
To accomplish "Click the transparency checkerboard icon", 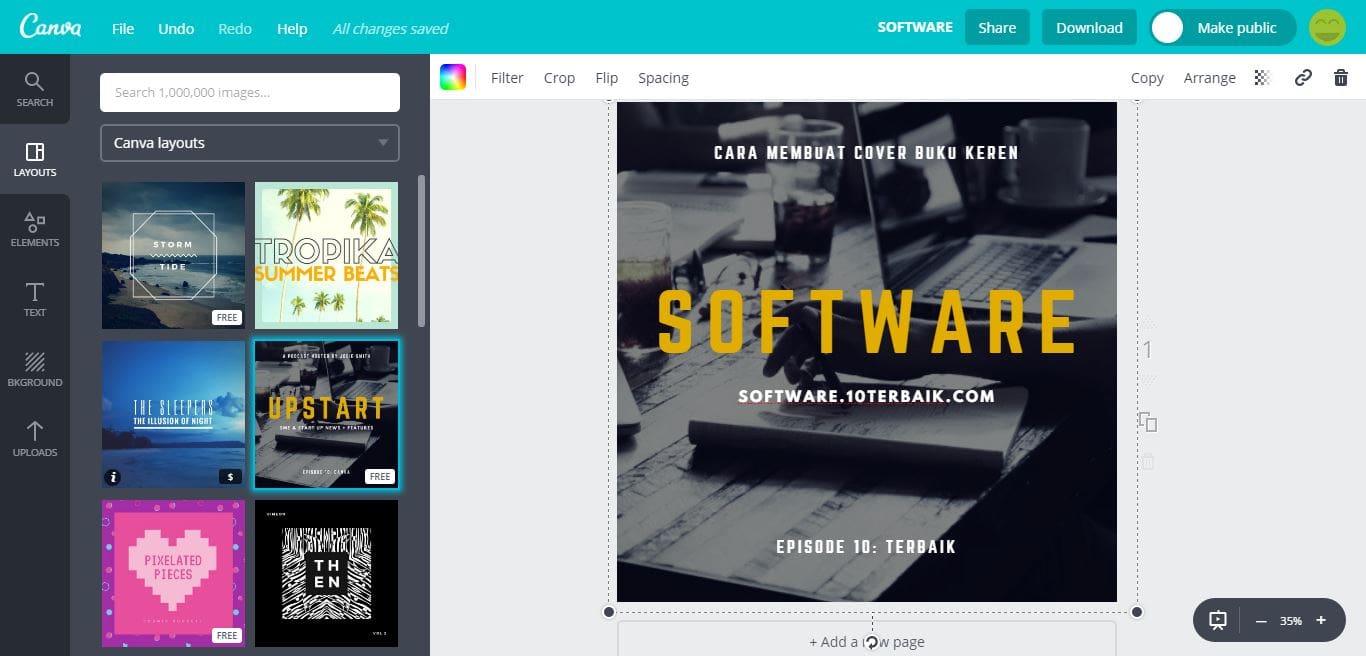I will [1262, 78].
